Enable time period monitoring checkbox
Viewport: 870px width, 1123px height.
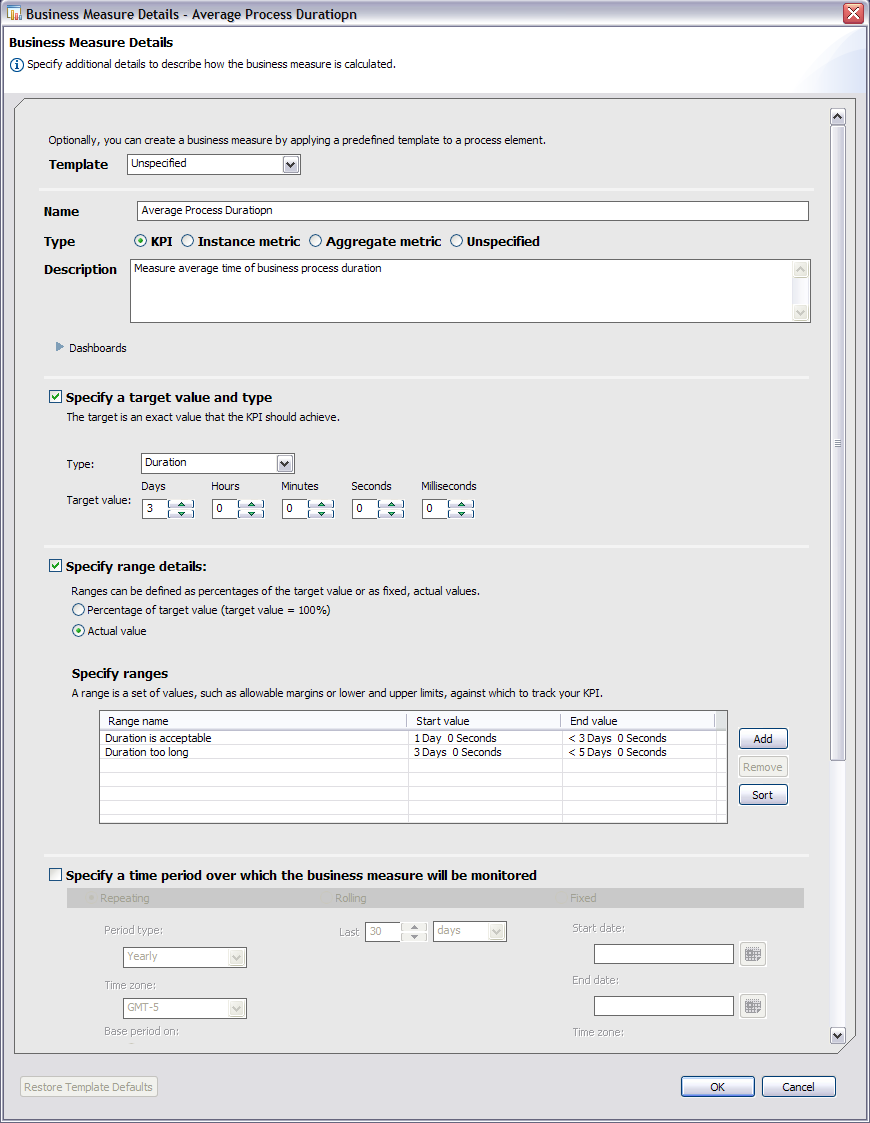tap(55, 874)
